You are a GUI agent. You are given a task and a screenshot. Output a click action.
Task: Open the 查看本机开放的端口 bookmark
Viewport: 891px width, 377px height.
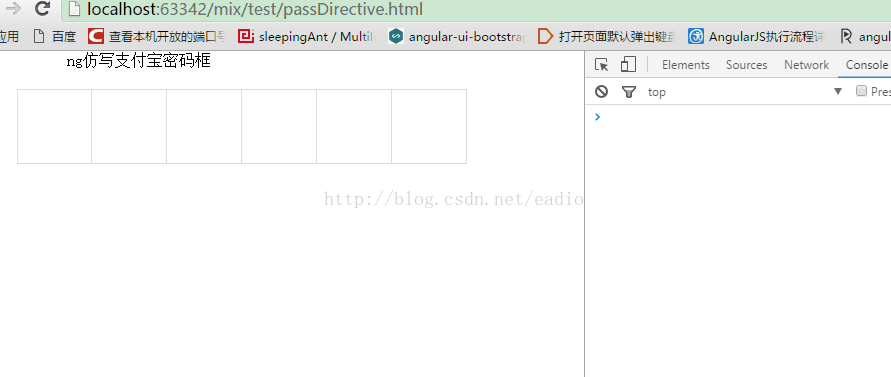[157, 36]
